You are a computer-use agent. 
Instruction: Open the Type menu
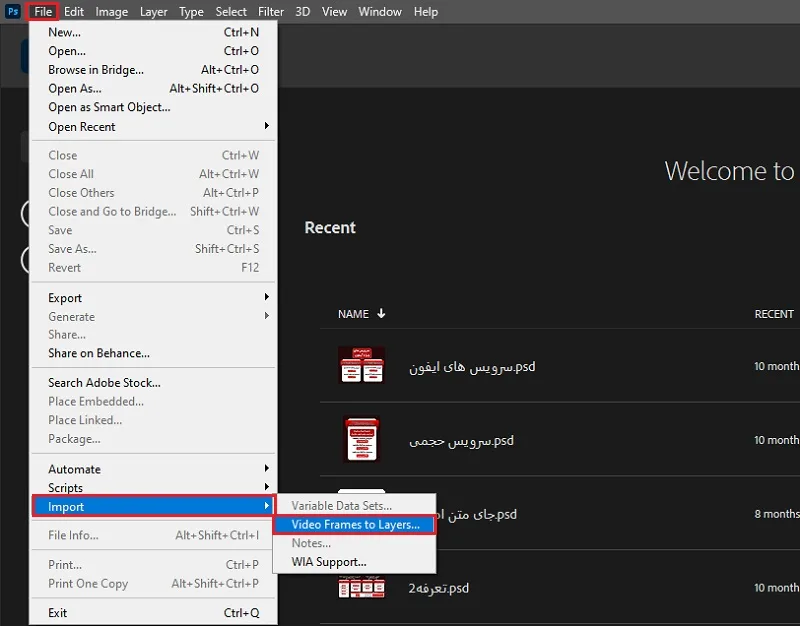(x=191, y=11)
